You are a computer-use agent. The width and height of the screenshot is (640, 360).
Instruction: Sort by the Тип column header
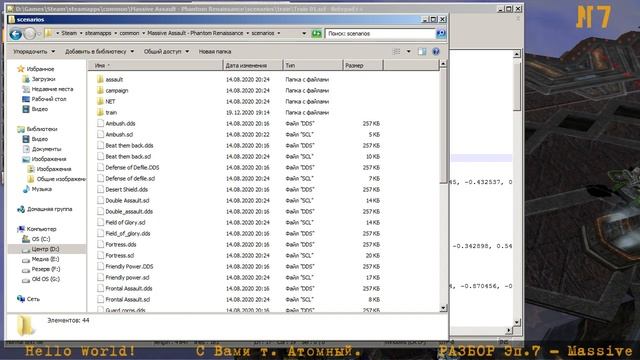[x=313, y=65]
